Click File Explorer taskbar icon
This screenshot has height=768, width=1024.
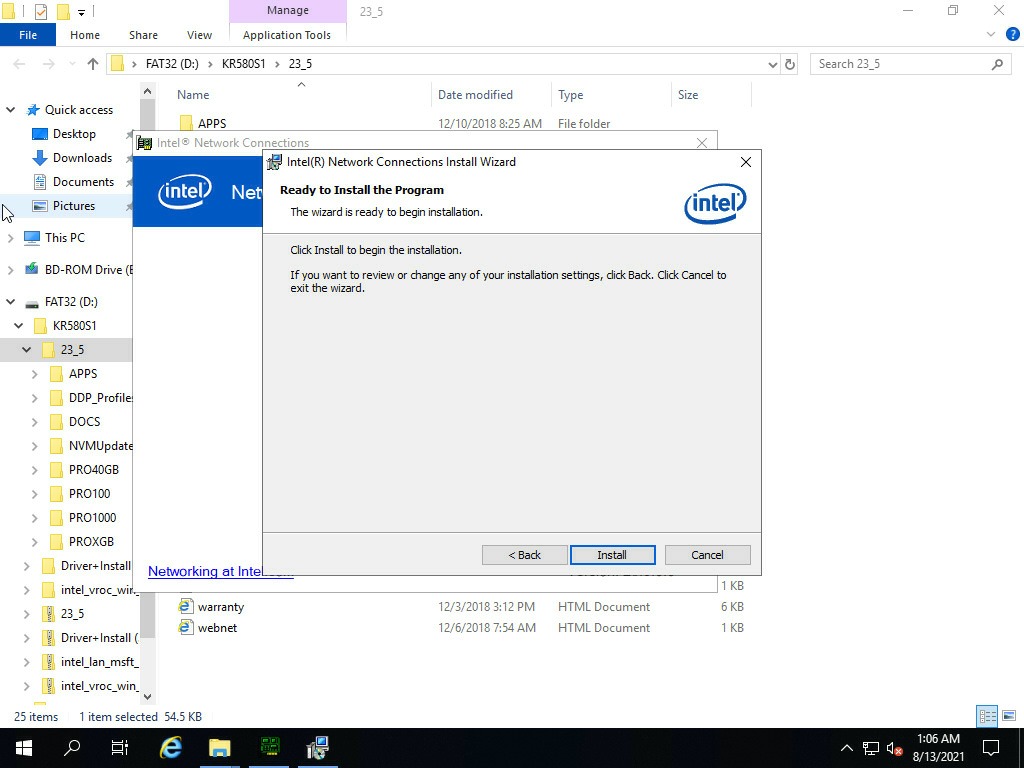(220, 748)
